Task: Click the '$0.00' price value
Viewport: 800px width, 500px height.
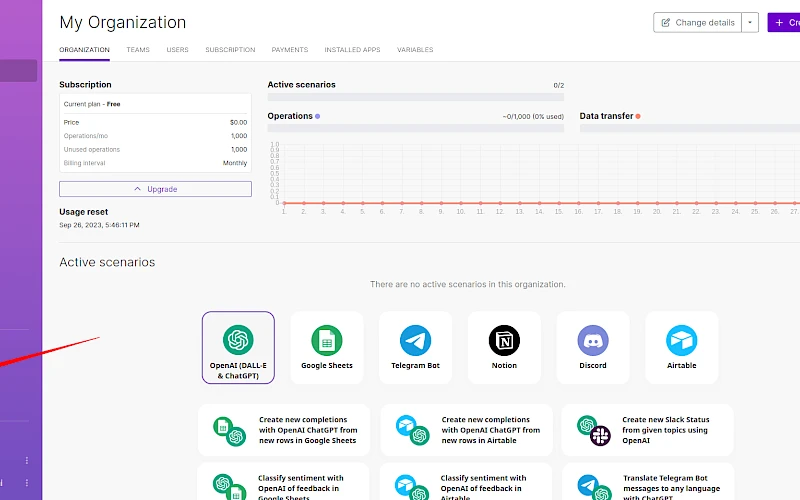Action: click(x=238, y=122)
